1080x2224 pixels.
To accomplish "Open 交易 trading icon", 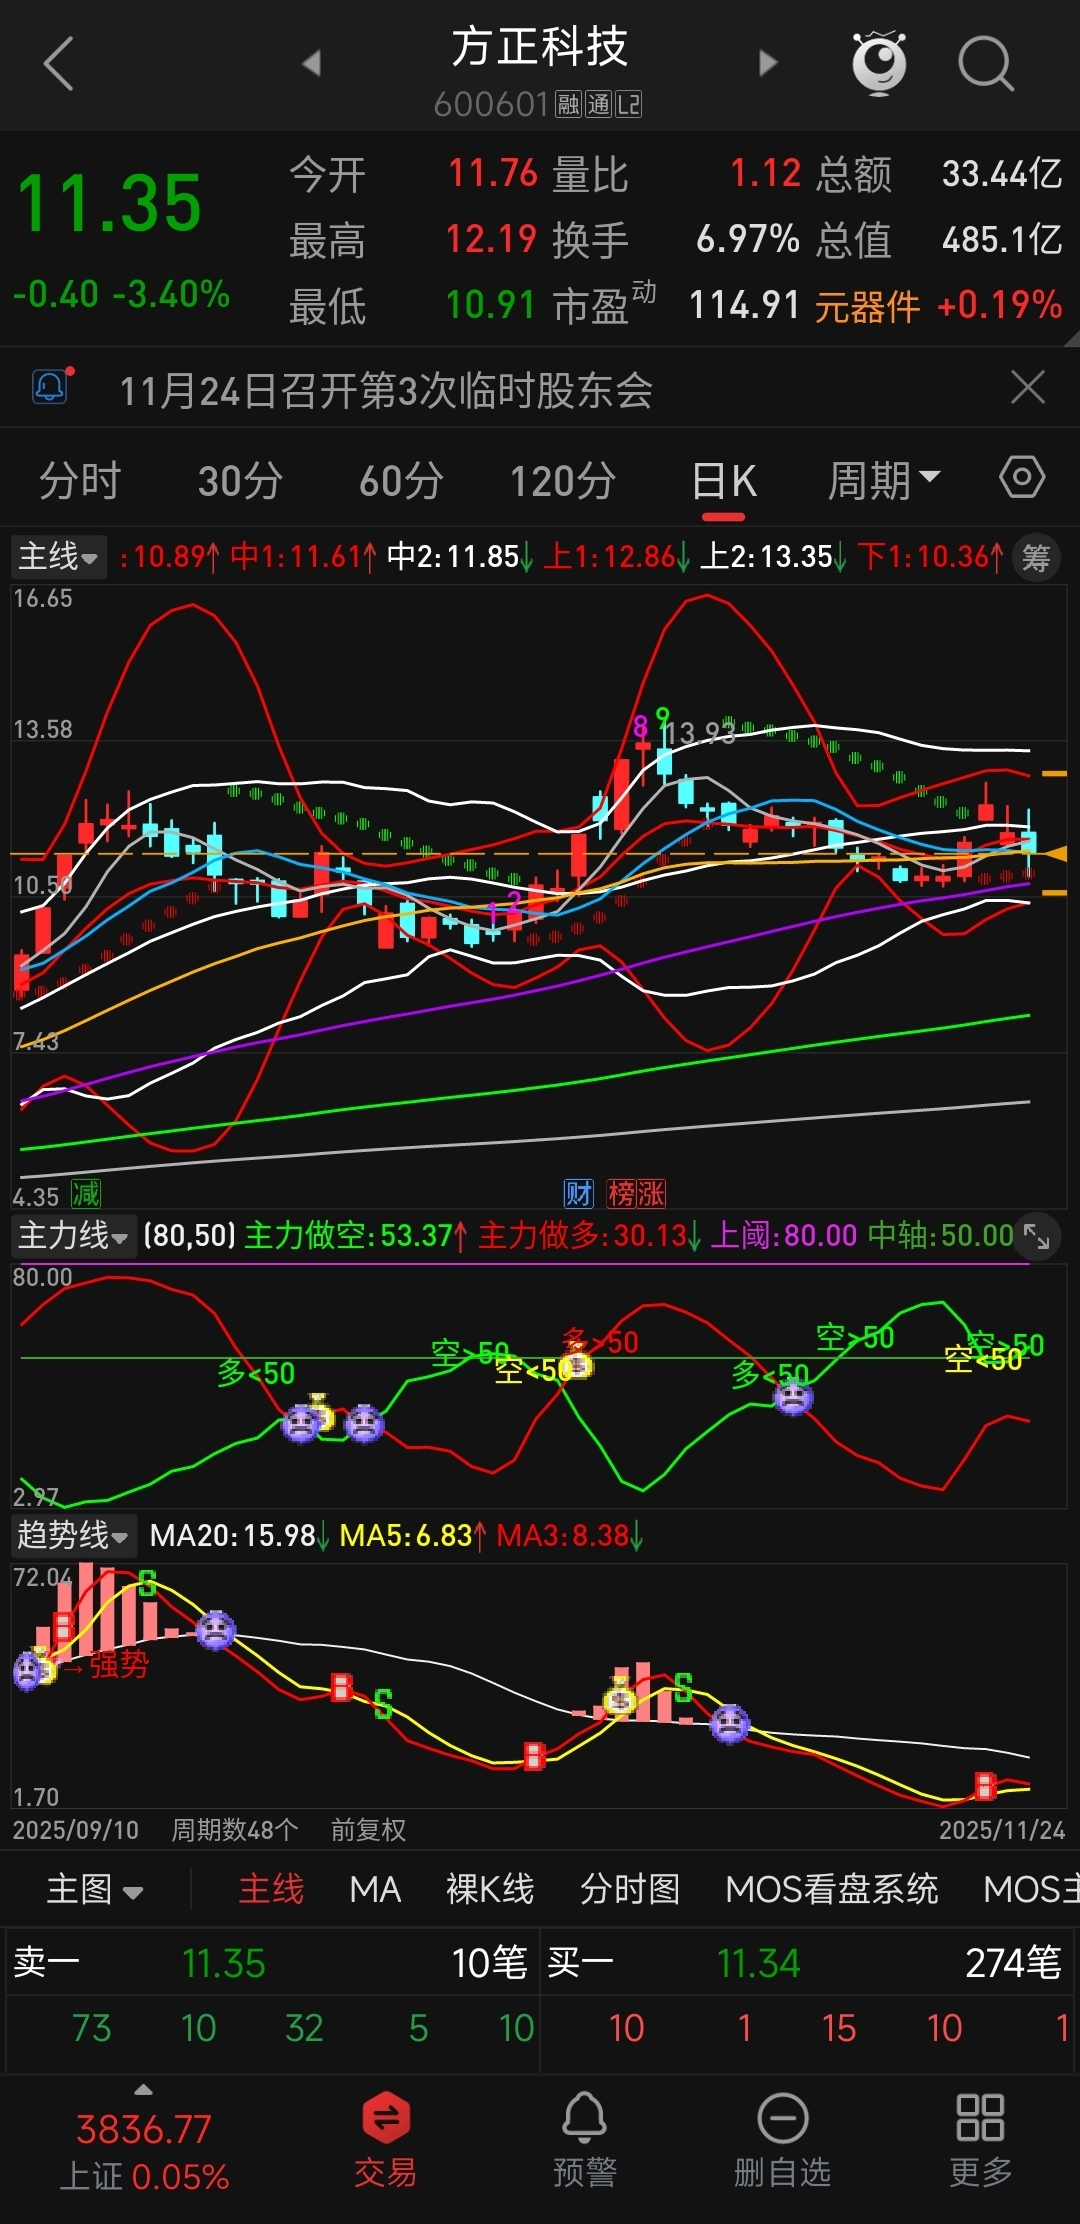I will point(386,2139).
